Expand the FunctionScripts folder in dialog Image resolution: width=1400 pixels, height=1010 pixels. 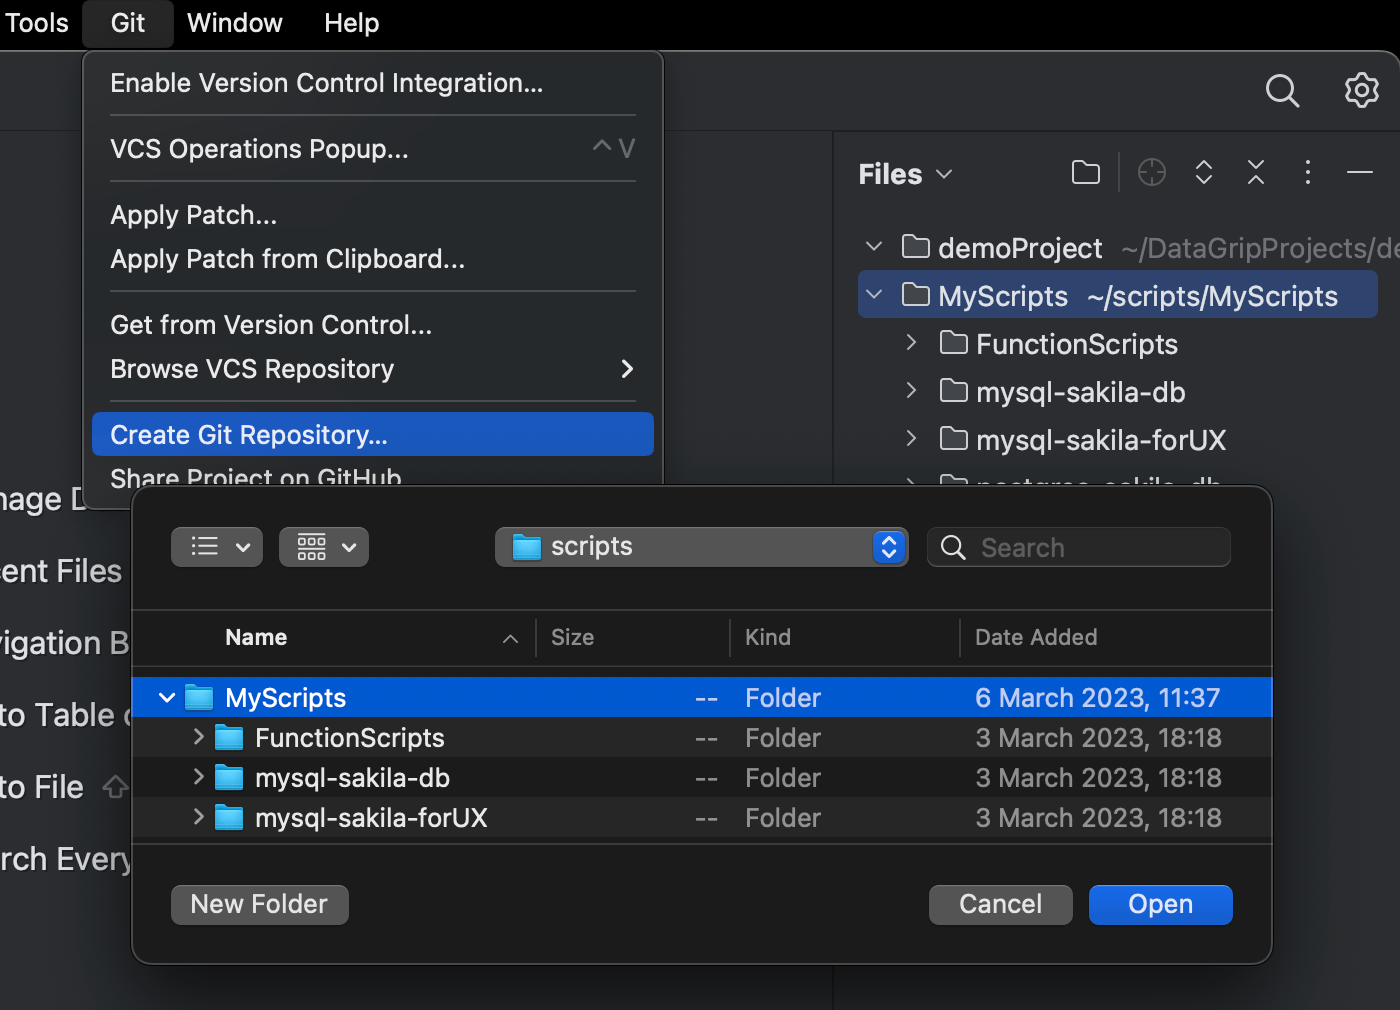pos(198,737)
